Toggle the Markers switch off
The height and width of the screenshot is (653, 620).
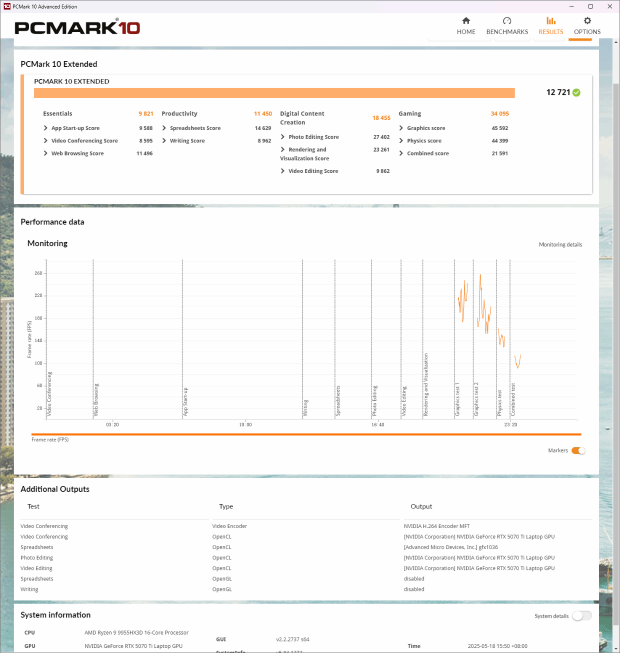(578, 451)
